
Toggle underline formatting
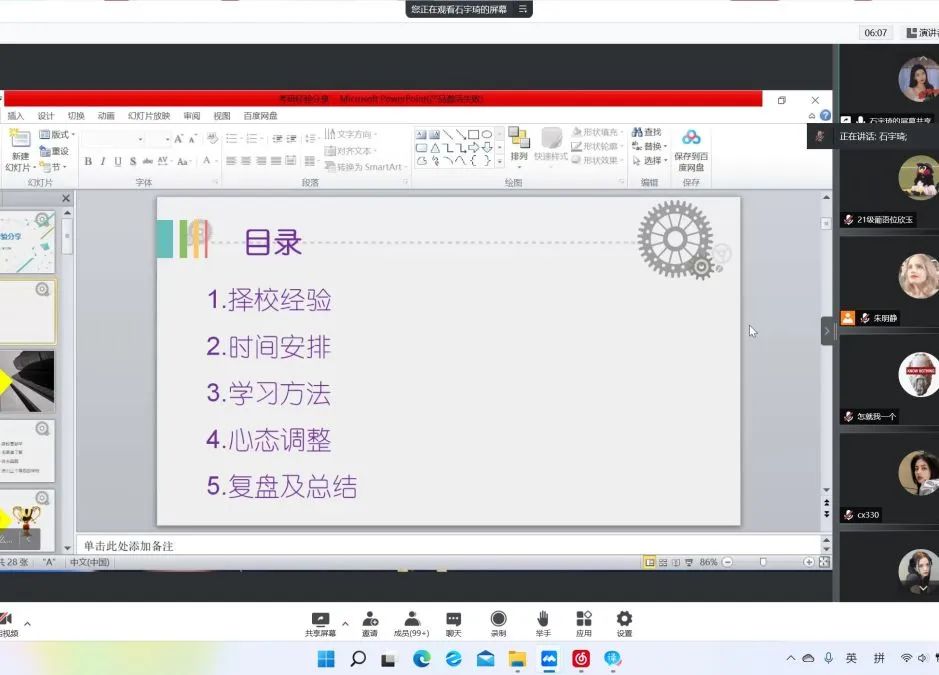(x=118, y=161)
